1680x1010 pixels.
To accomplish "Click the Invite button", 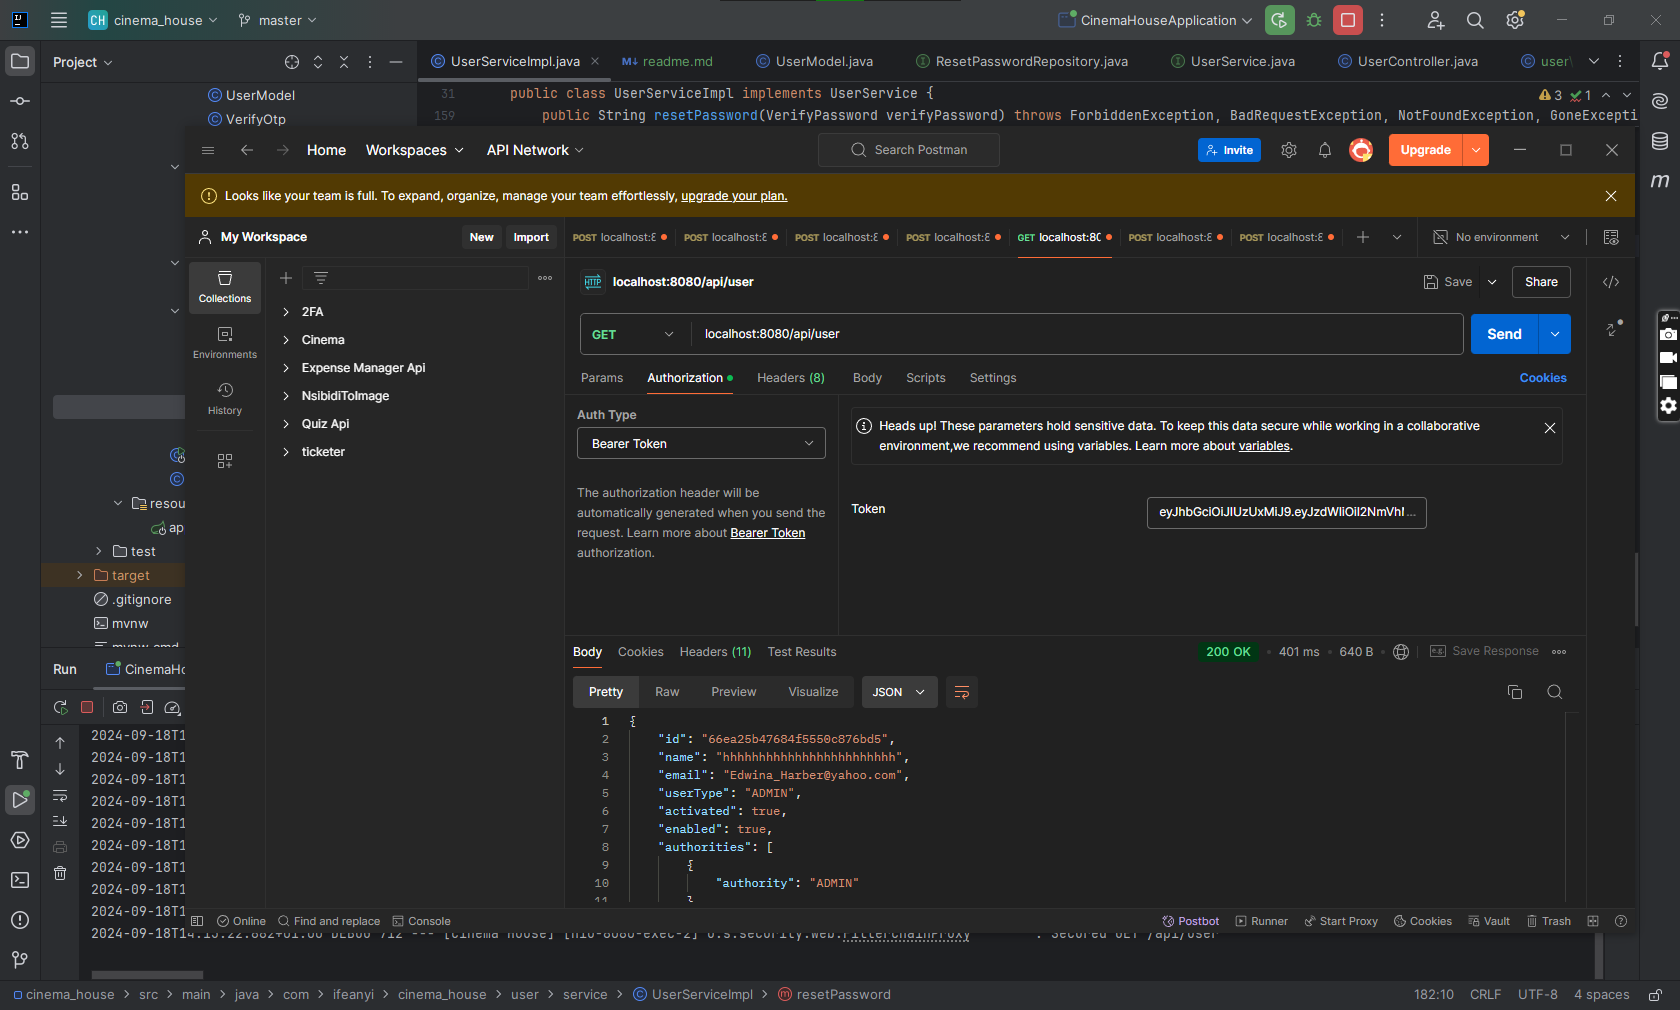I will (1229, 150).
